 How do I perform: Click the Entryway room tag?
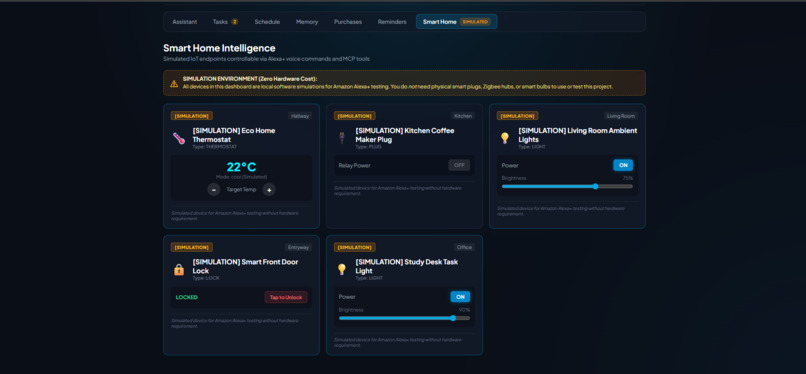[299, 248]
